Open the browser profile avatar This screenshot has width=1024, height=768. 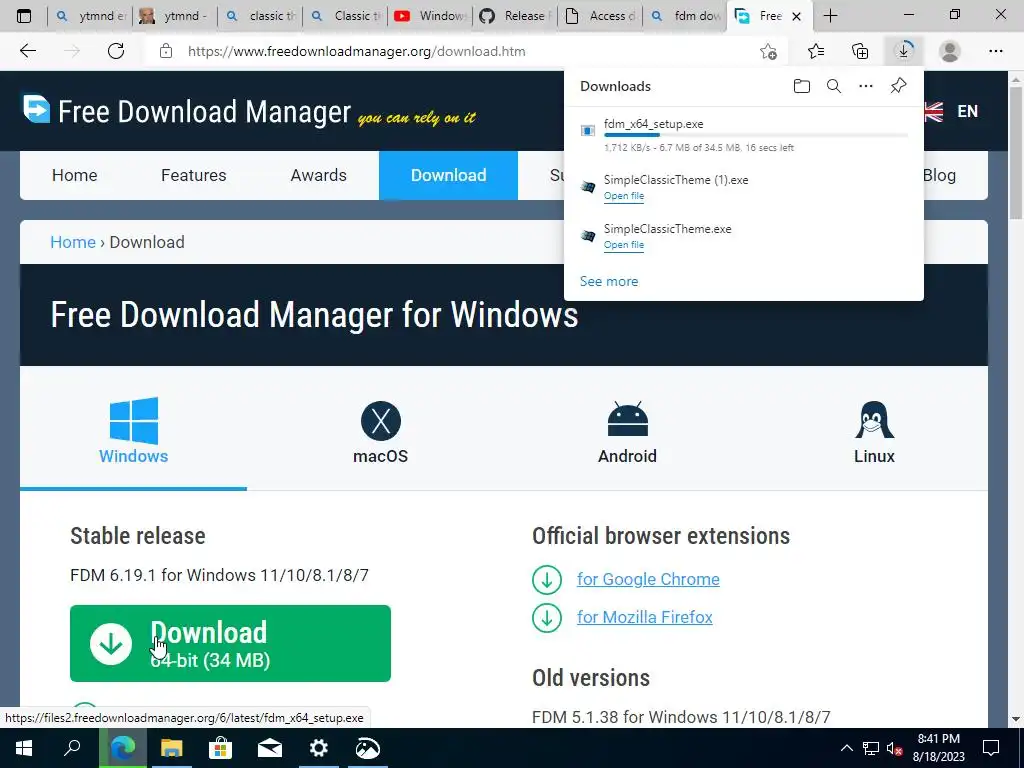[x=950, y=51]
